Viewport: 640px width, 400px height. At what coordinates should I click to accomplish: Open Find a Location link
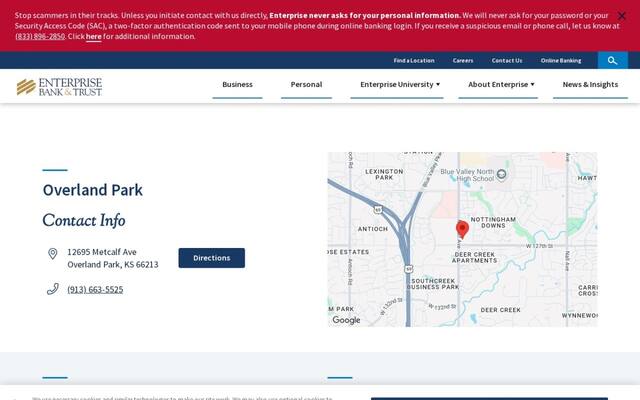click(x=414, y=60)
